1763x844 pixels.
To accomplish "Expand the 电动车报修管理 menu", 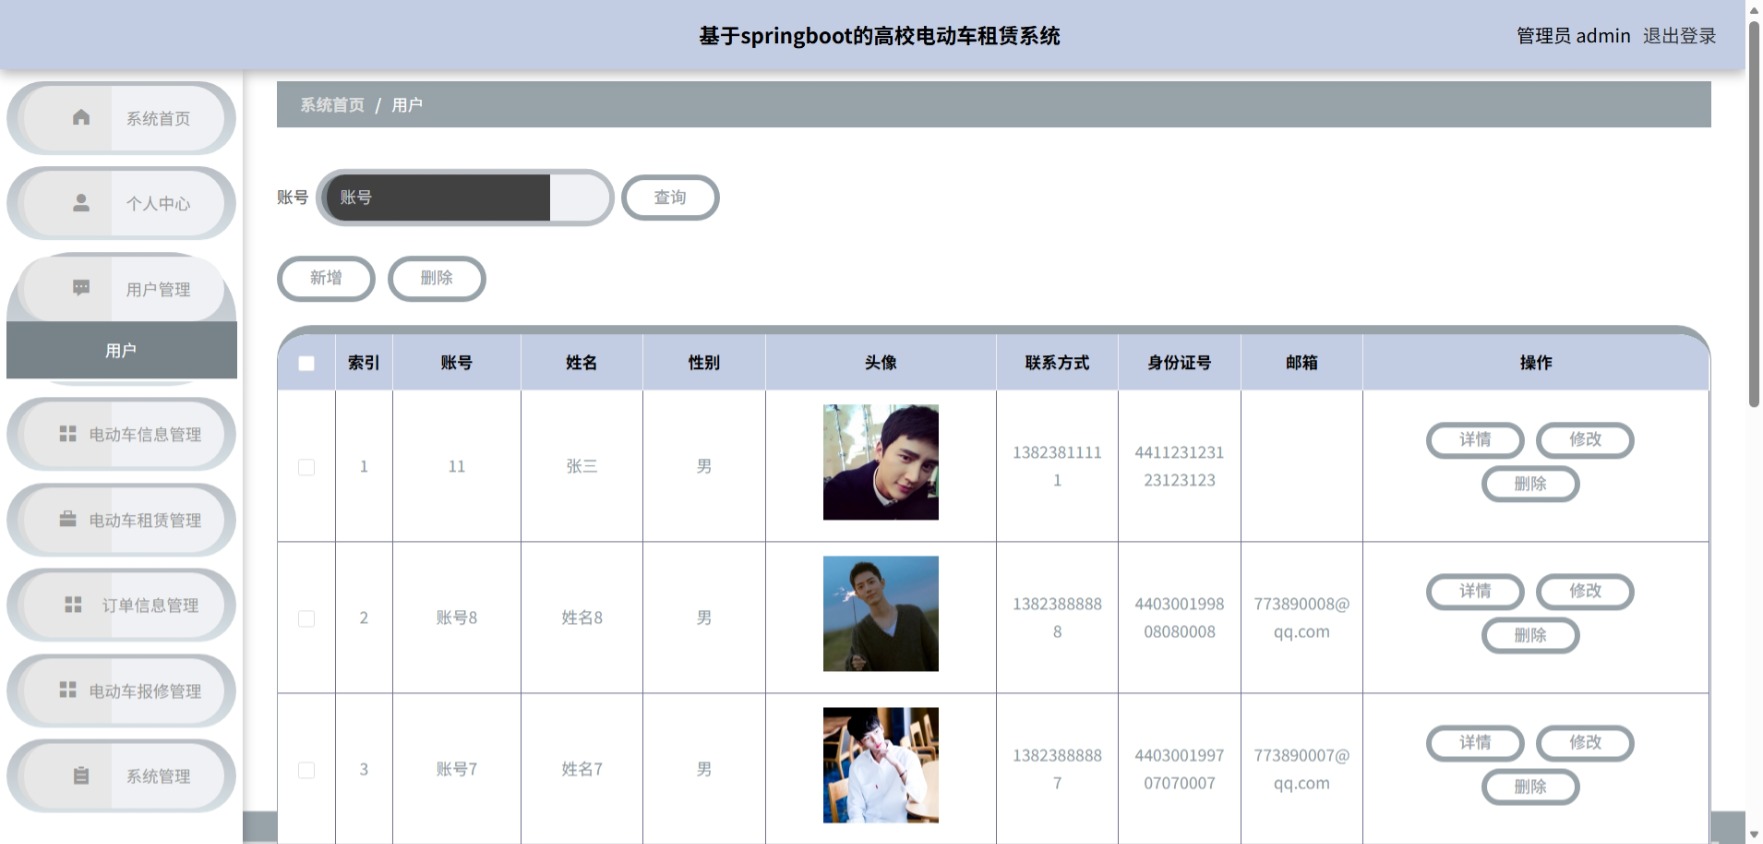I will tap(121, 690).
